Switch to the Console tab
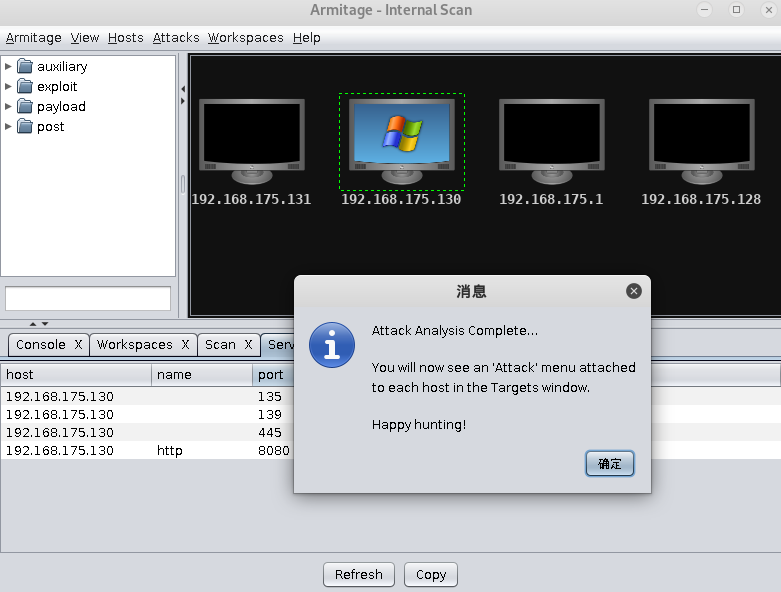Screen dimensions: 781x592 [41, 345]
